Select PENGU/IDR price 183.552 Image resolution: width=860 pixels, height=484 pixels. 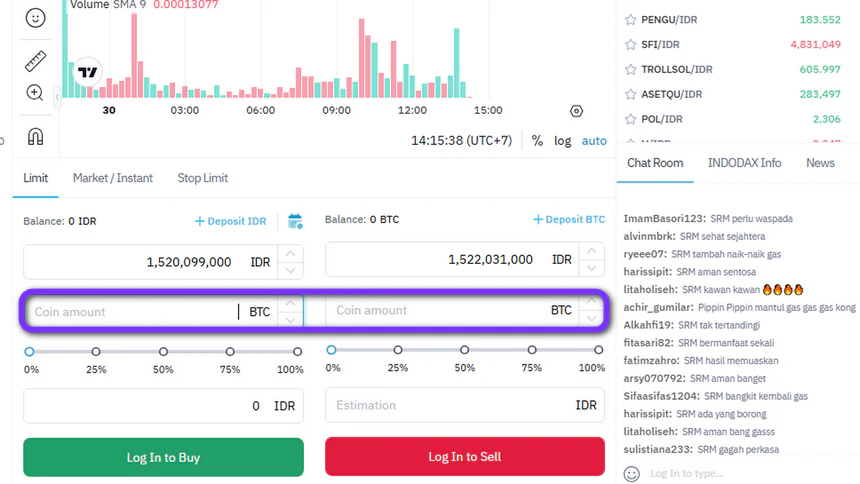pos(820,20)
